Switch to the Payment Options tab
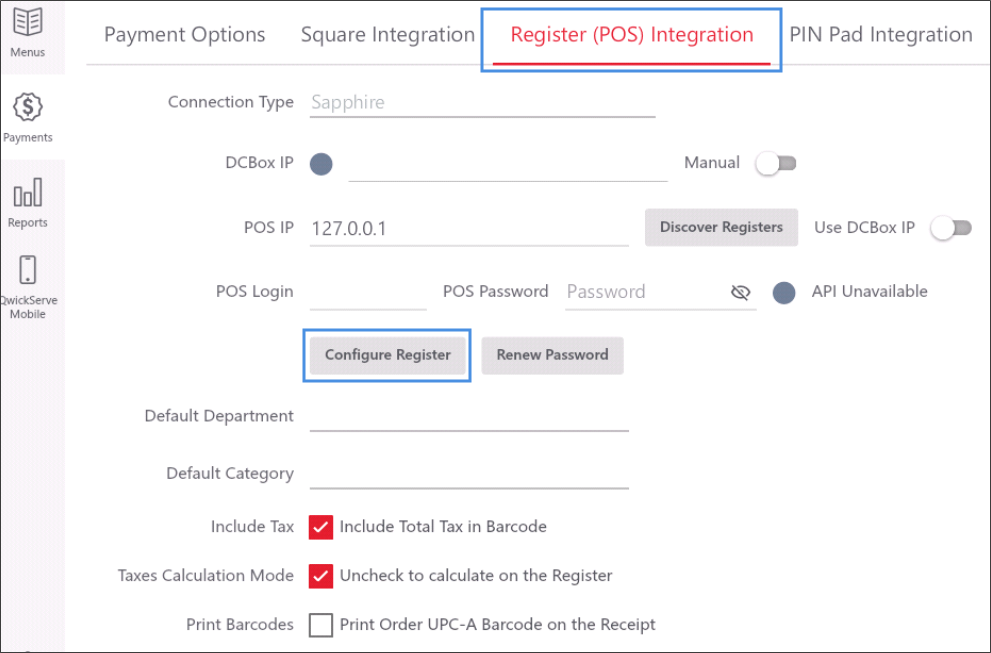The height and width of the screenshot is (653, 991). (x=185, y=35)
